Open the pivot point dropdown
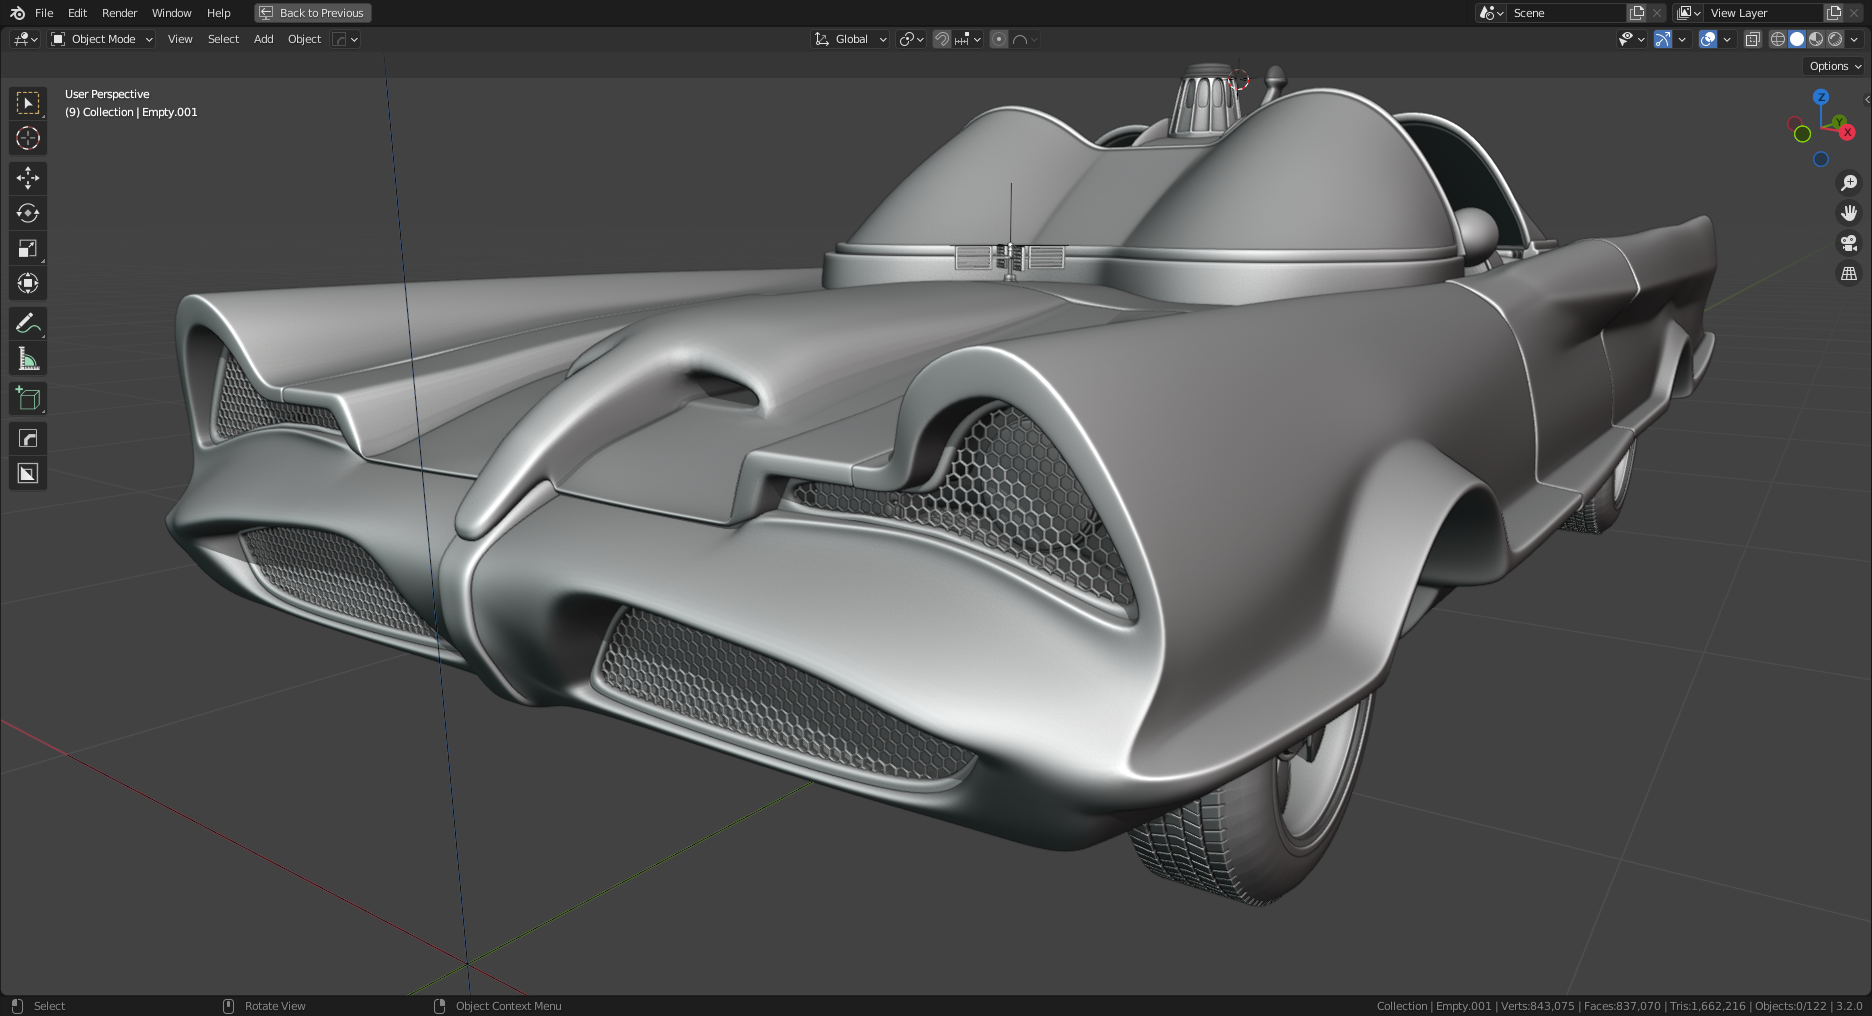The height and width of the screenshot is (1016, 1872). 911,39
